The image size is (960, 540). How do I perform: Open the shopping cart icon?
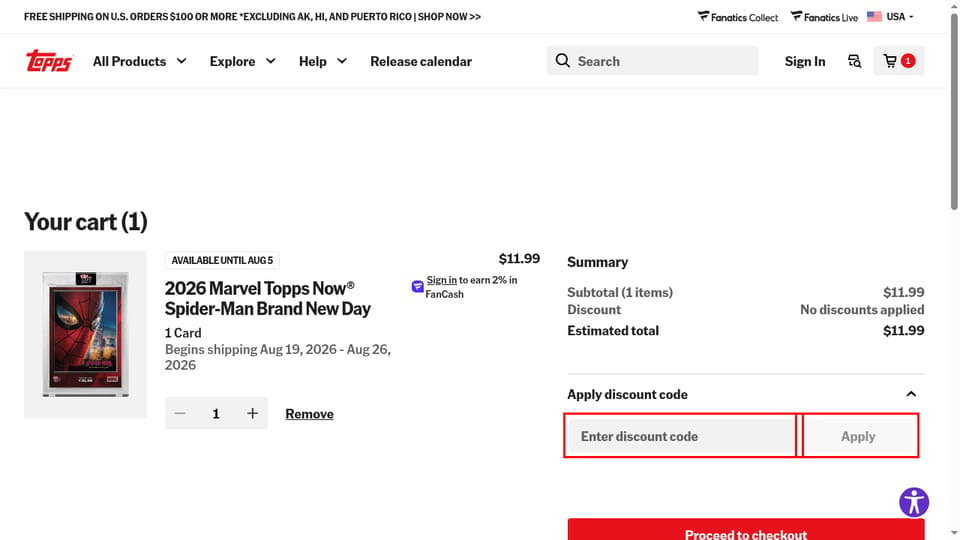click(x=899, y=61)
